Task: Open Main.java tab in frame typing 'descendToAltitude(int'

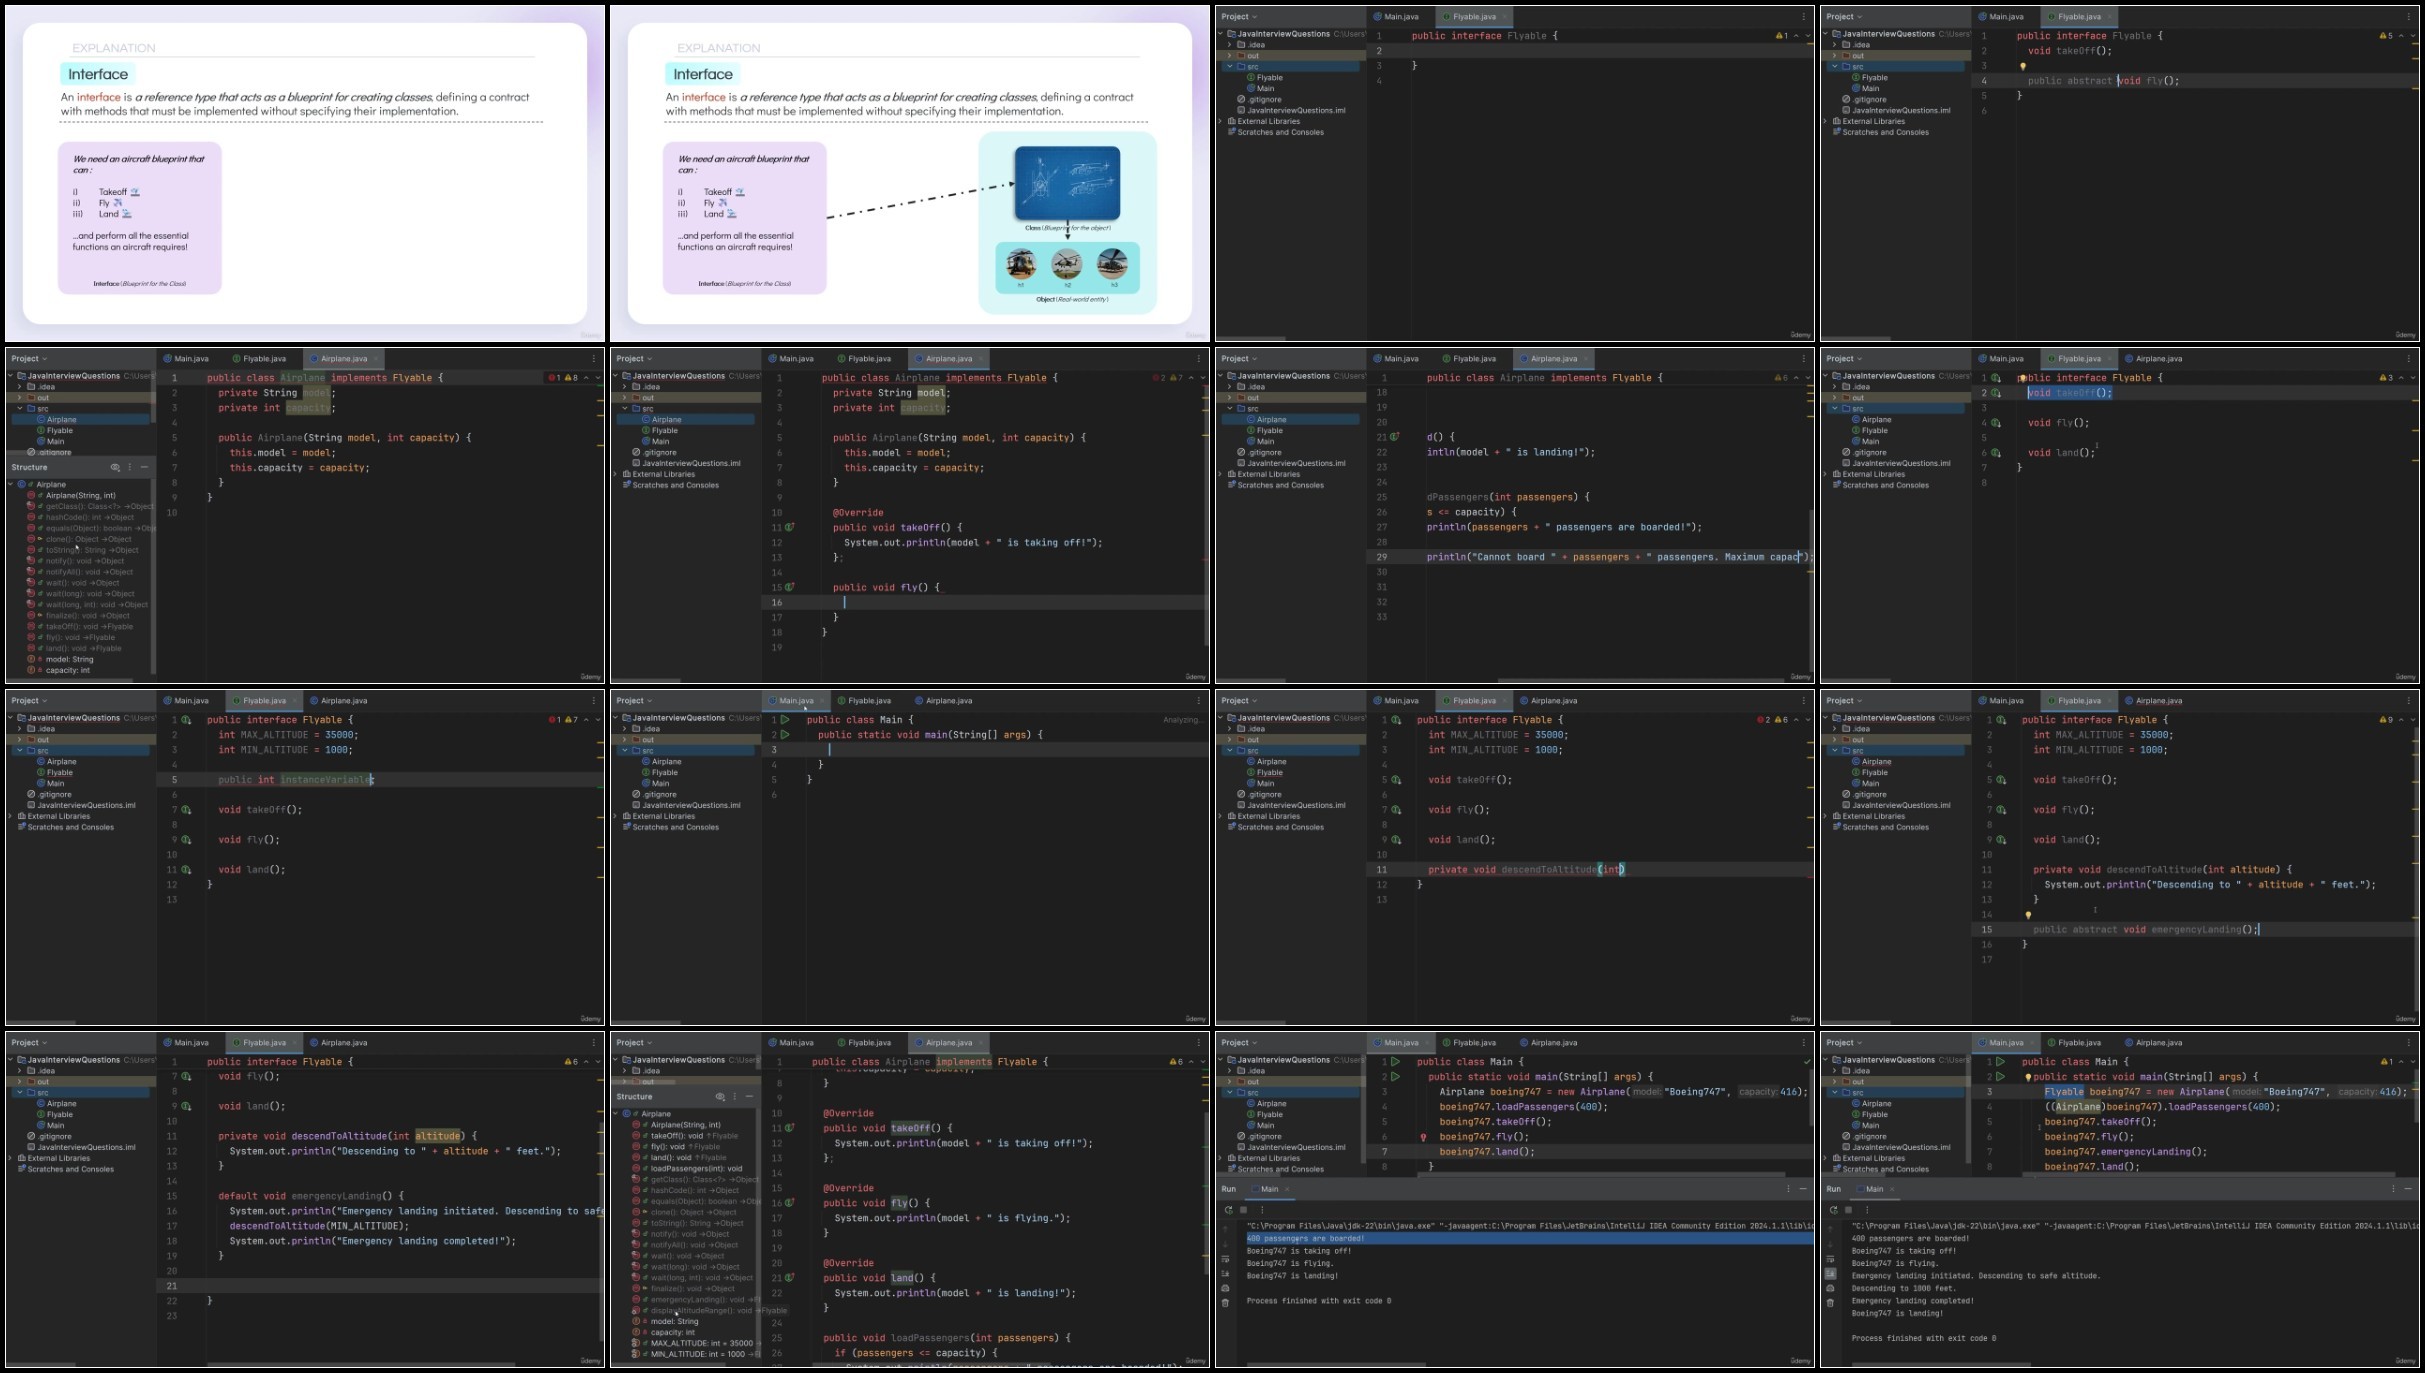Action: click(x=1396, y=701)
